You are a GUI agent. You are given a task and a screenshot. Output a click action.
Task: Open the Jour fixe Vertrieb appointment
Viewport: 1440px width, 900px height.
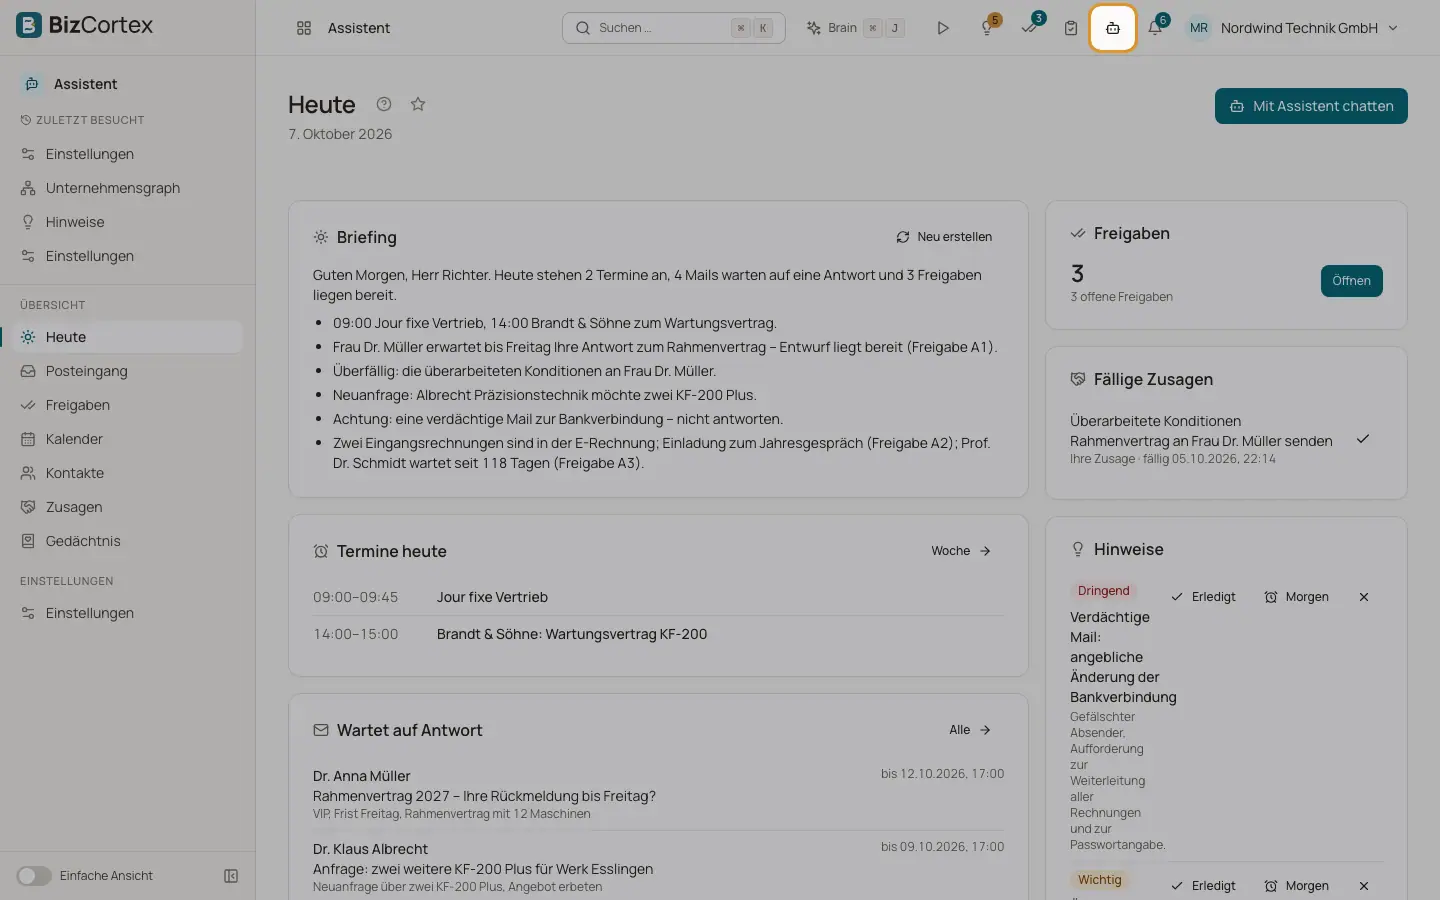[x=658, y=597]
